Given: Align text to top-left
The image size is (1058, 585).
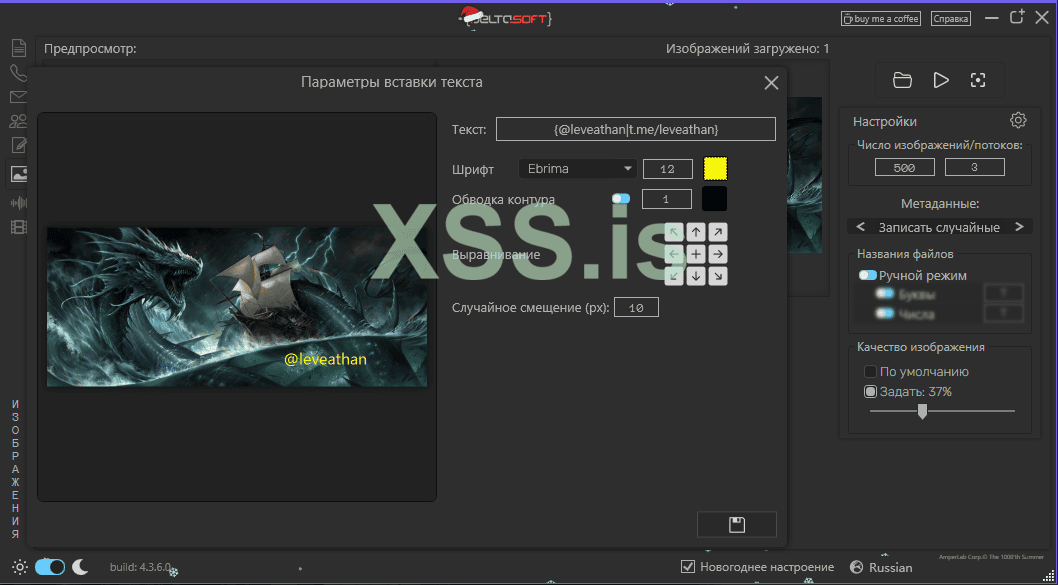Looking at the screenshot, I should point(674,232).
